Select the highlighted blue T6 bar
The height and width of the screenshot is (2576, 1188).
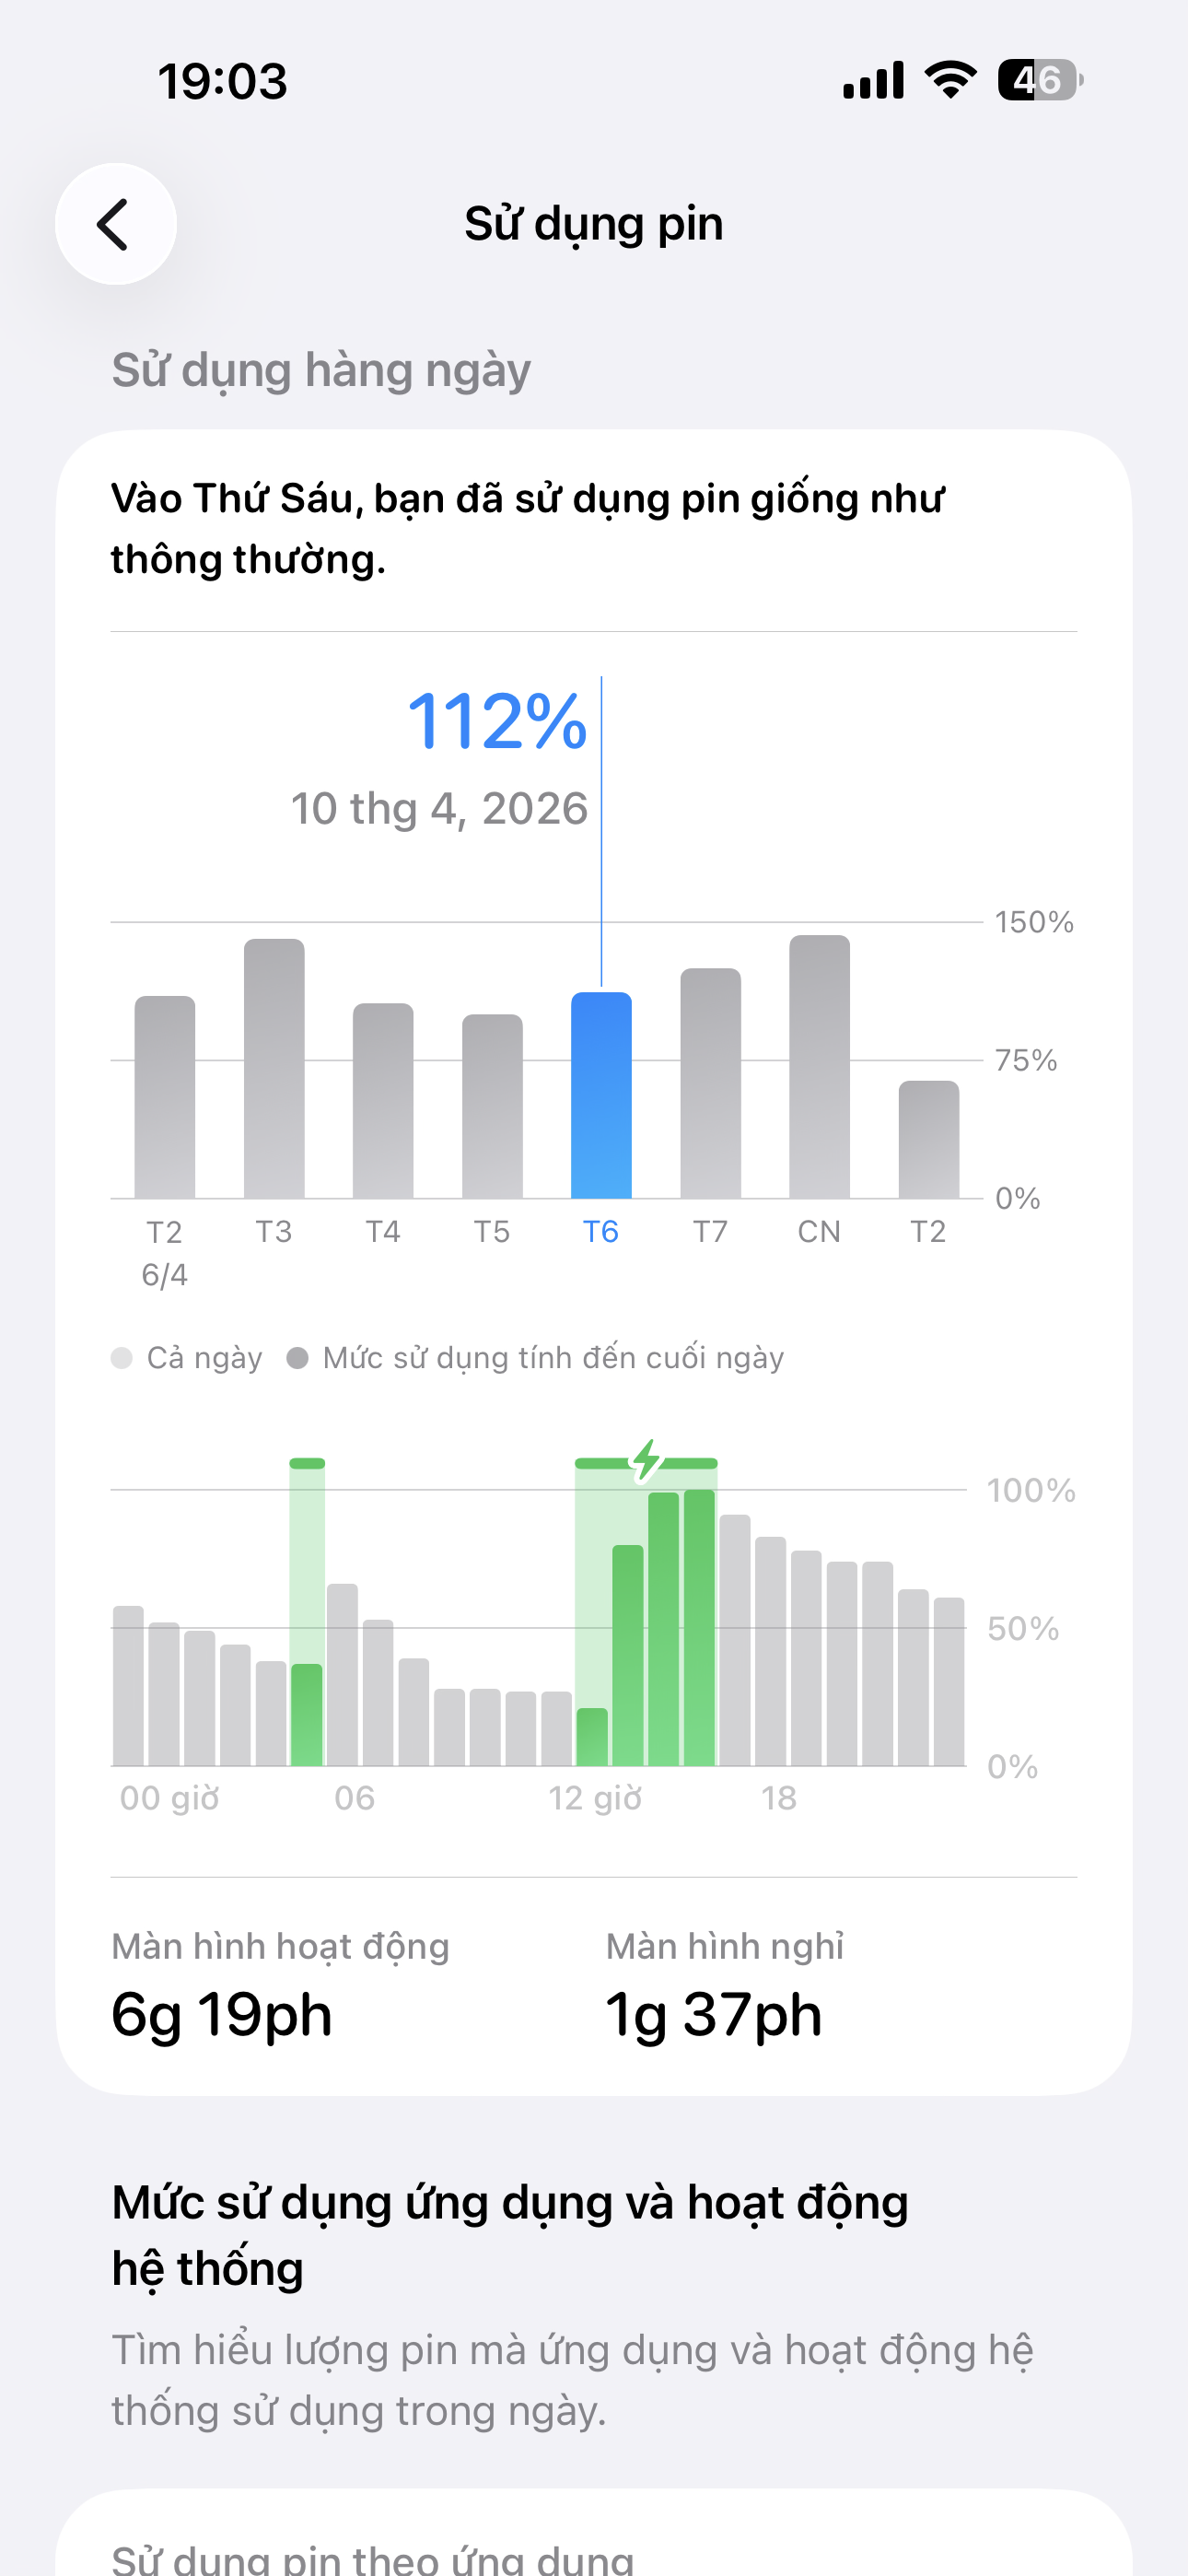click(x=601, y=1095)
